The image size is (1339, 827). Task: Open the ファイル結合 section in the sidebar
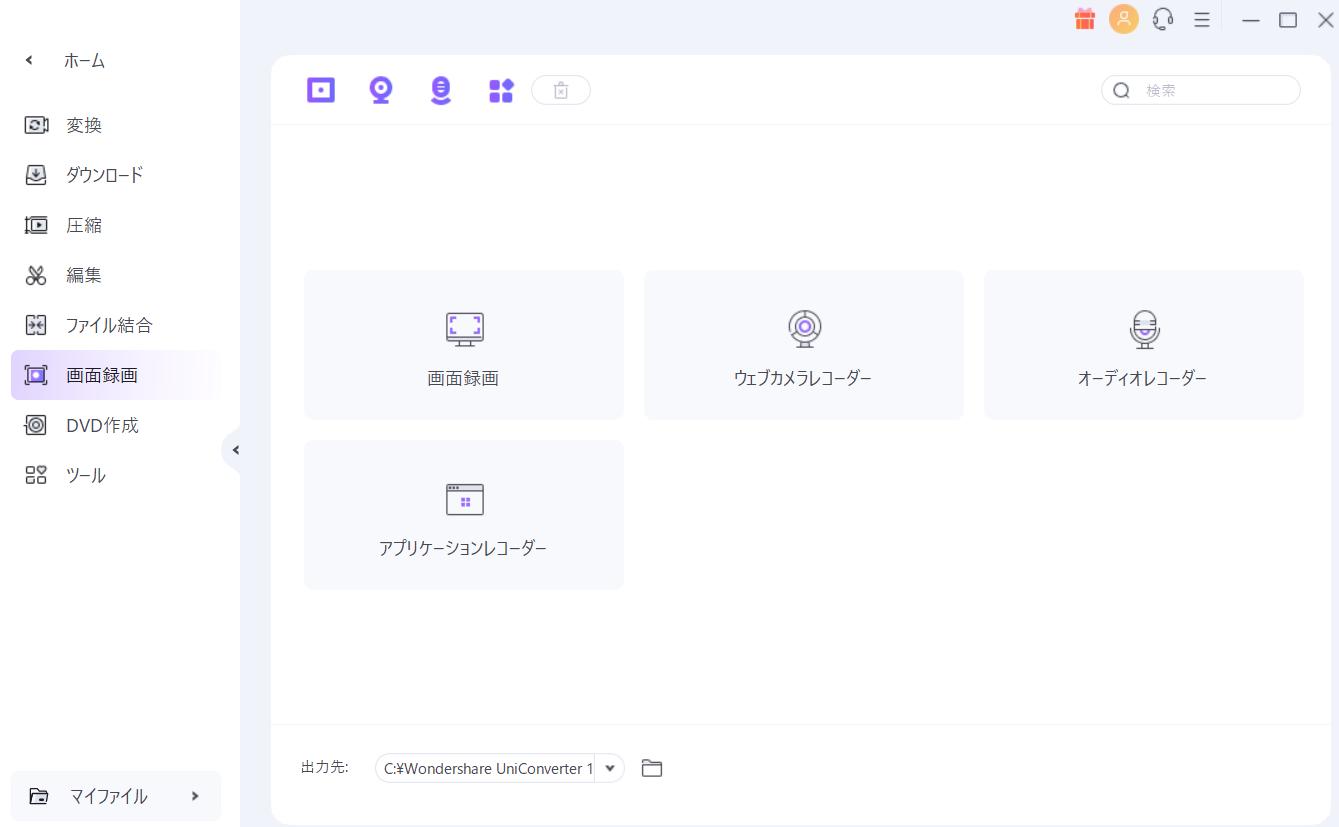116,325
